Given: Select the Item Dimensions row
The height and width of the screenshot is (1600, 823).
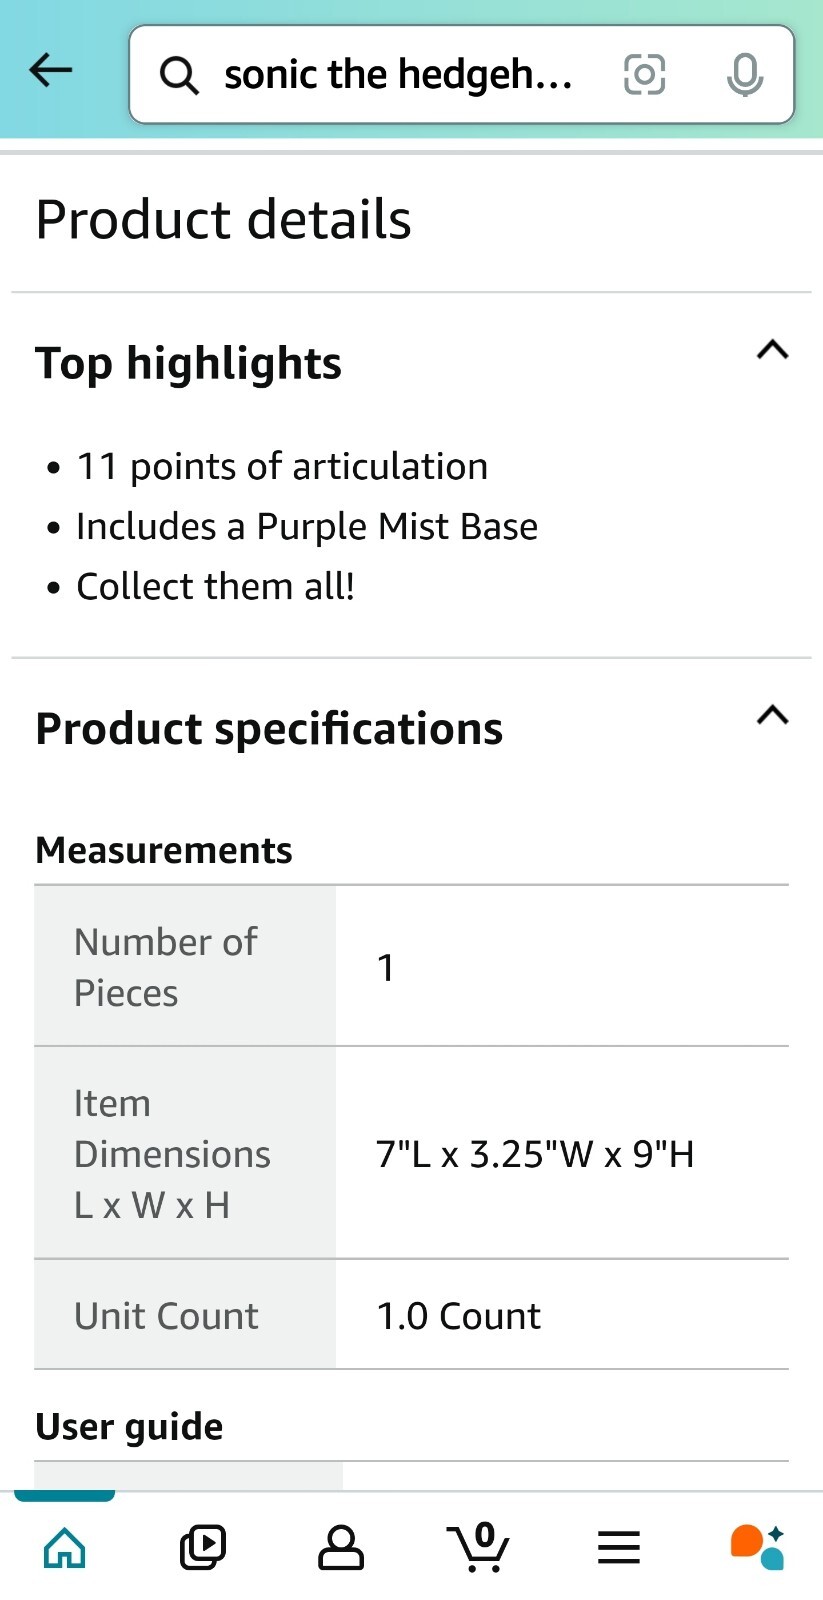Looking at the screenshot, I should tap(412, 1153).
